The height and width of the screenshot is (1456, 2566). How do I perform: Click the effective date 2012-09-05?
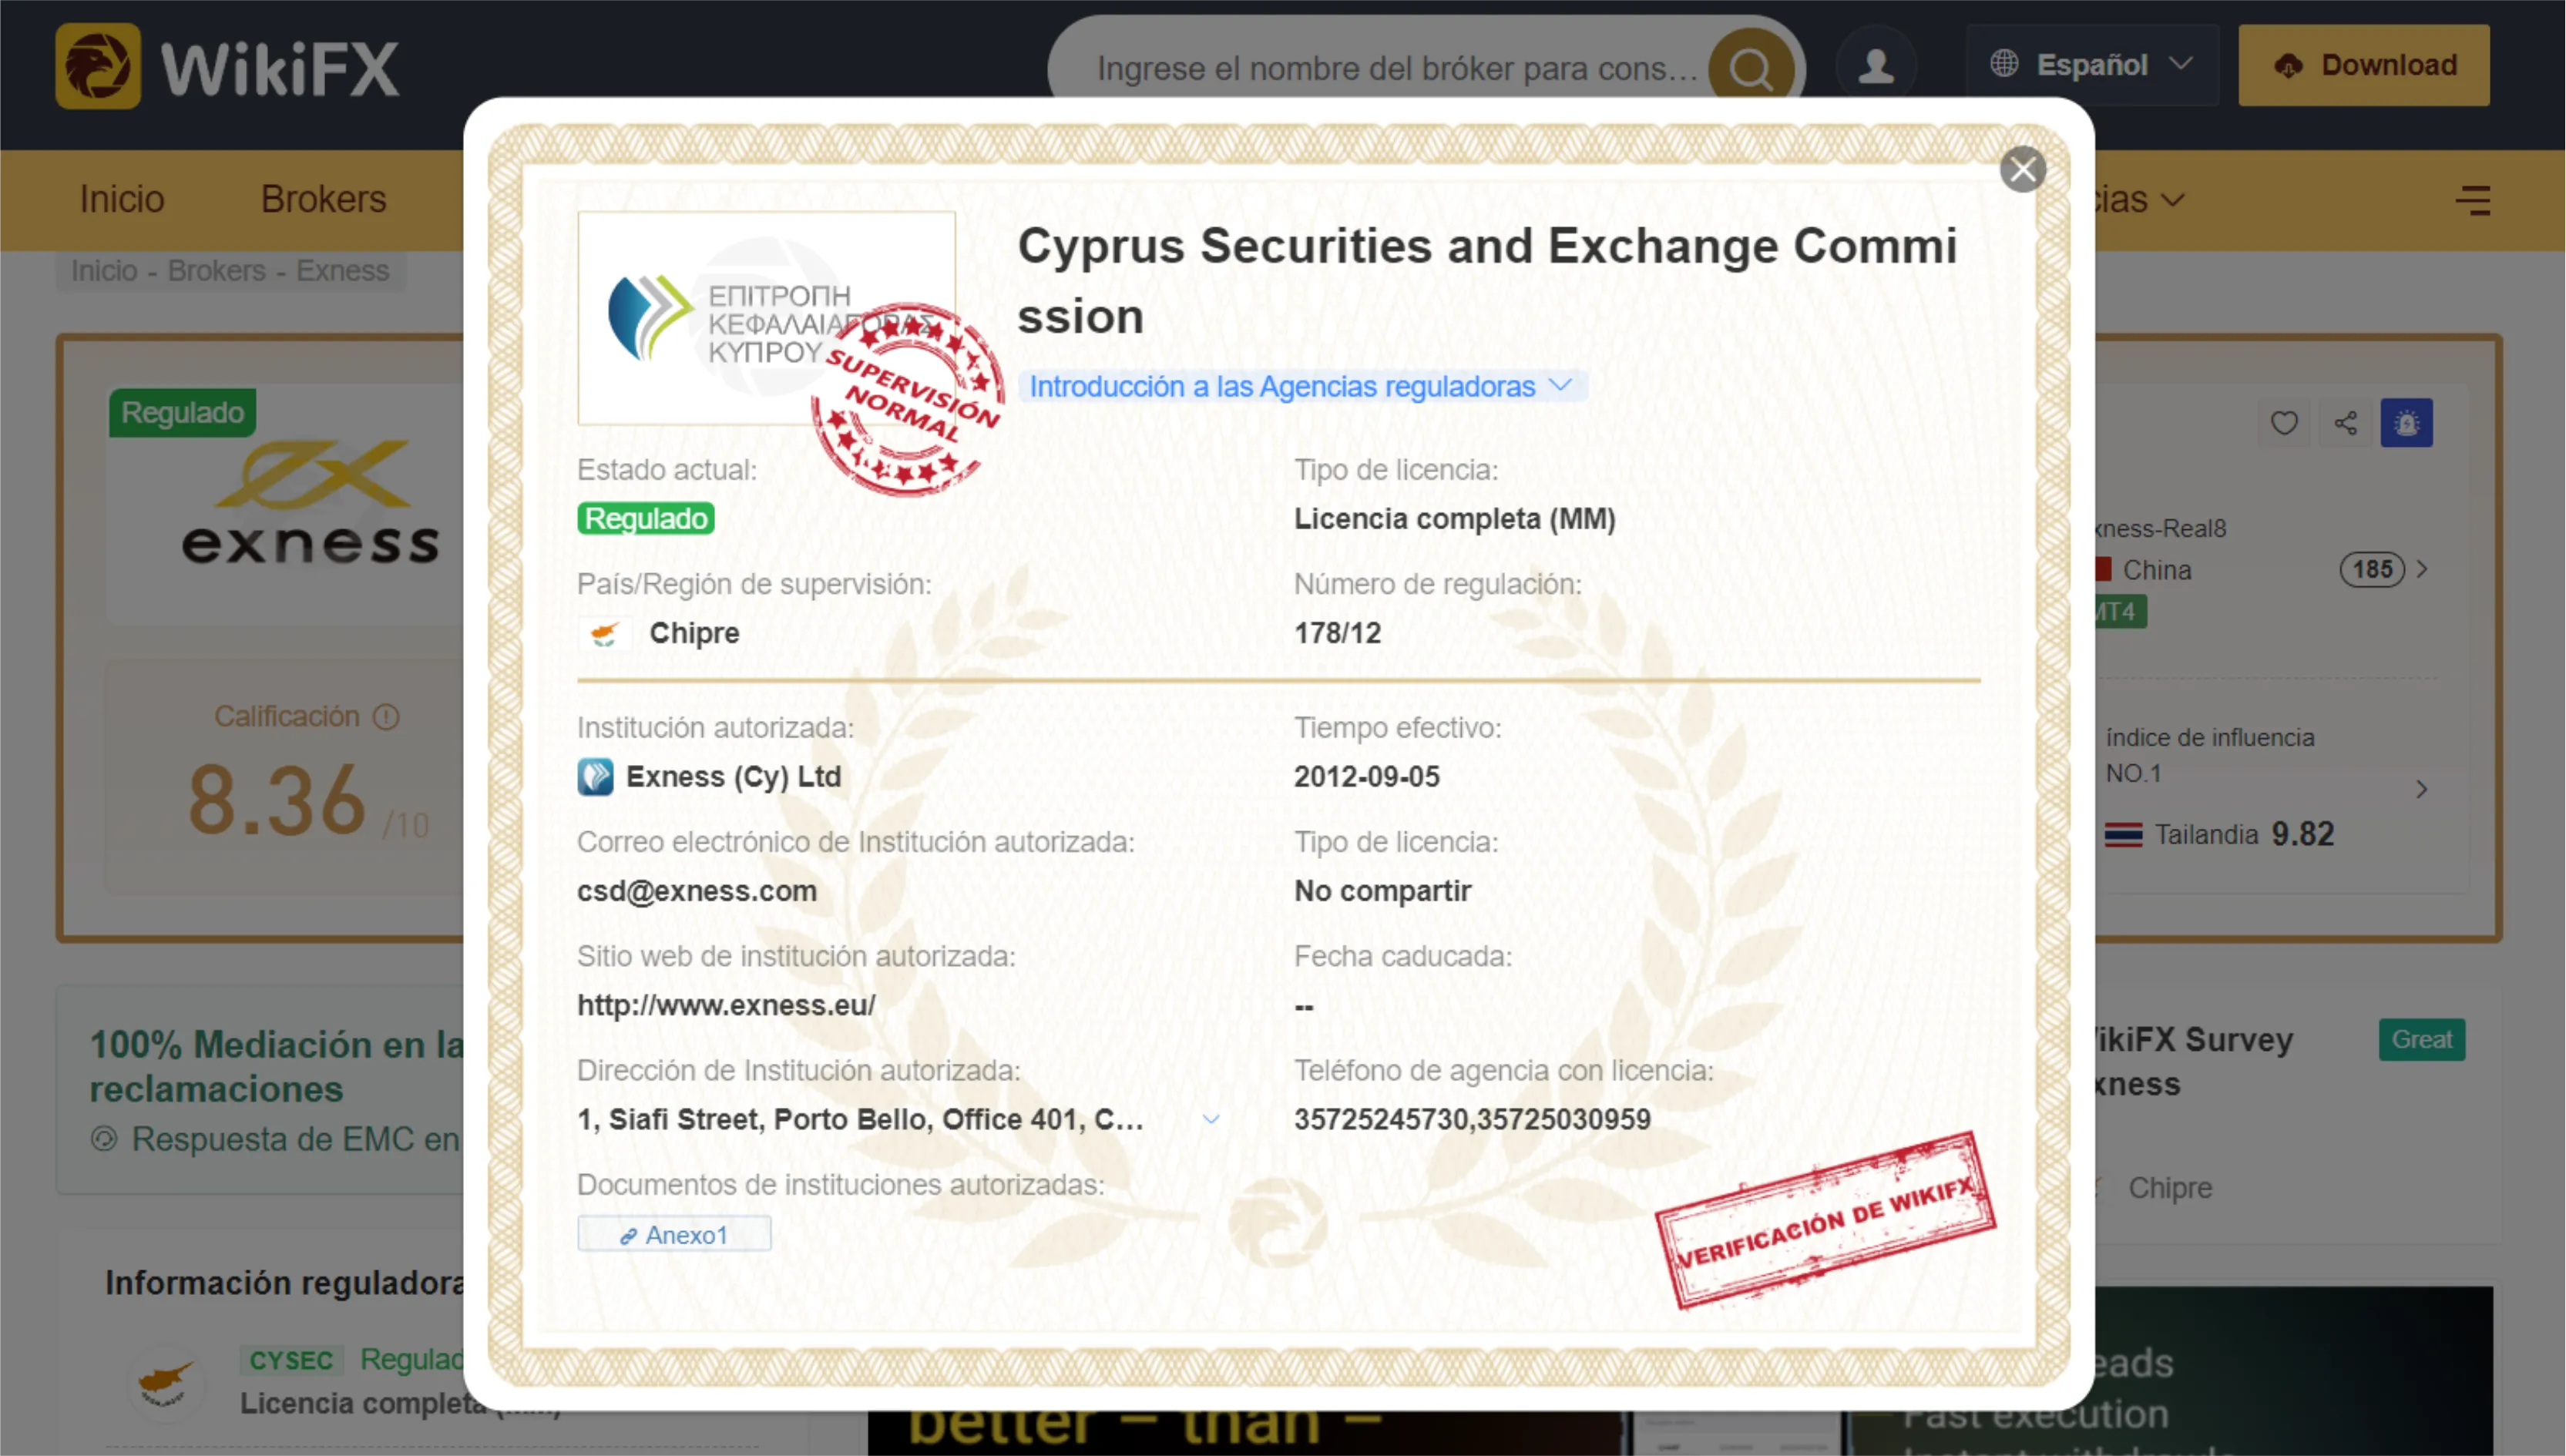[1367, 777]
